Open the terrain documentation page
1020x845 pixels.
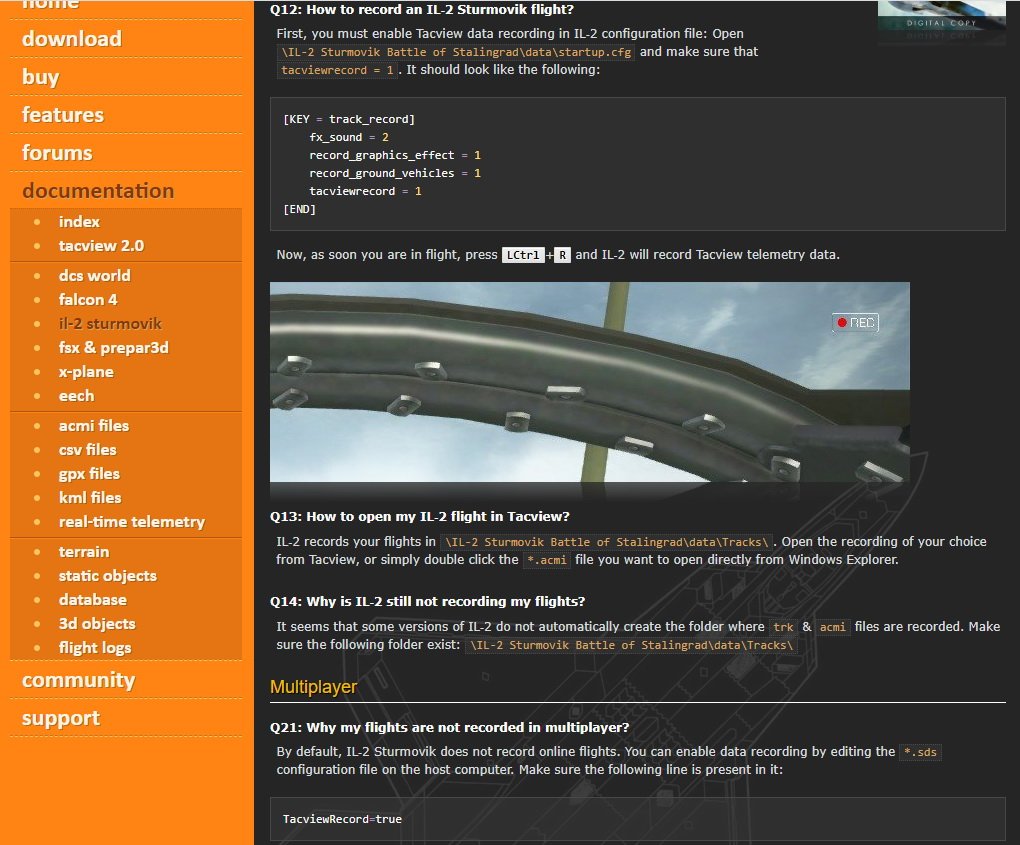pyautogui.click(x=84, y=552)
